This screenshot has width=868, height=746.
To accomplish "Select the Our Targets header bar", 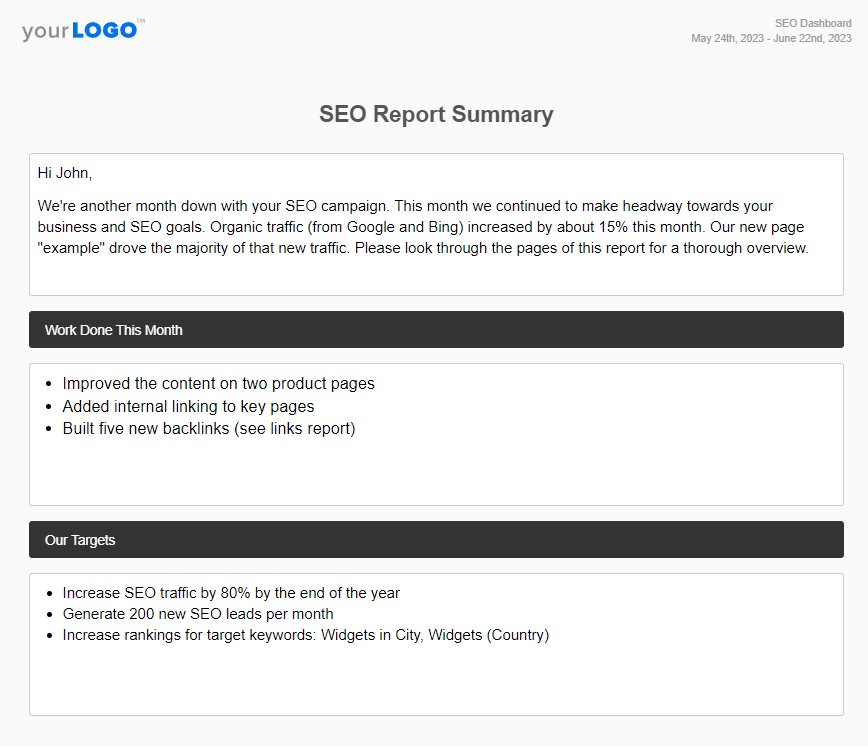I will click(x=436, y=540).
